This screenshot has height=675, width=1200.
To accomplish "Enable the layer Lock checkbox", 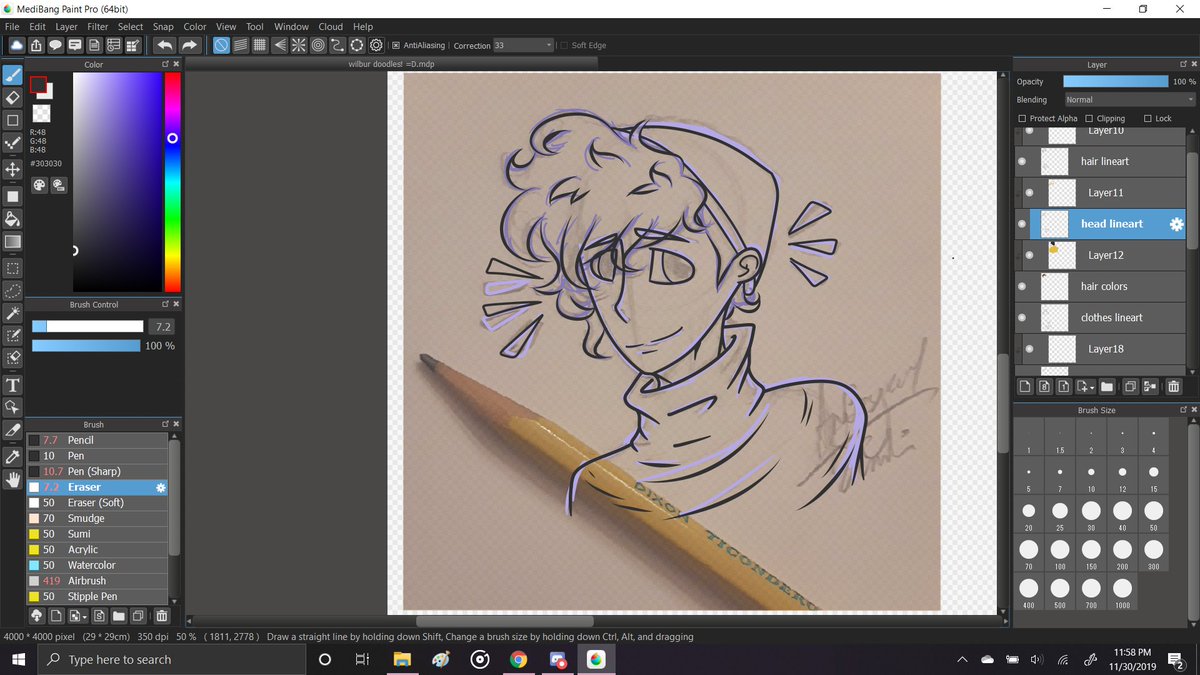I will pyautogui.click(x=1148, y=118).
